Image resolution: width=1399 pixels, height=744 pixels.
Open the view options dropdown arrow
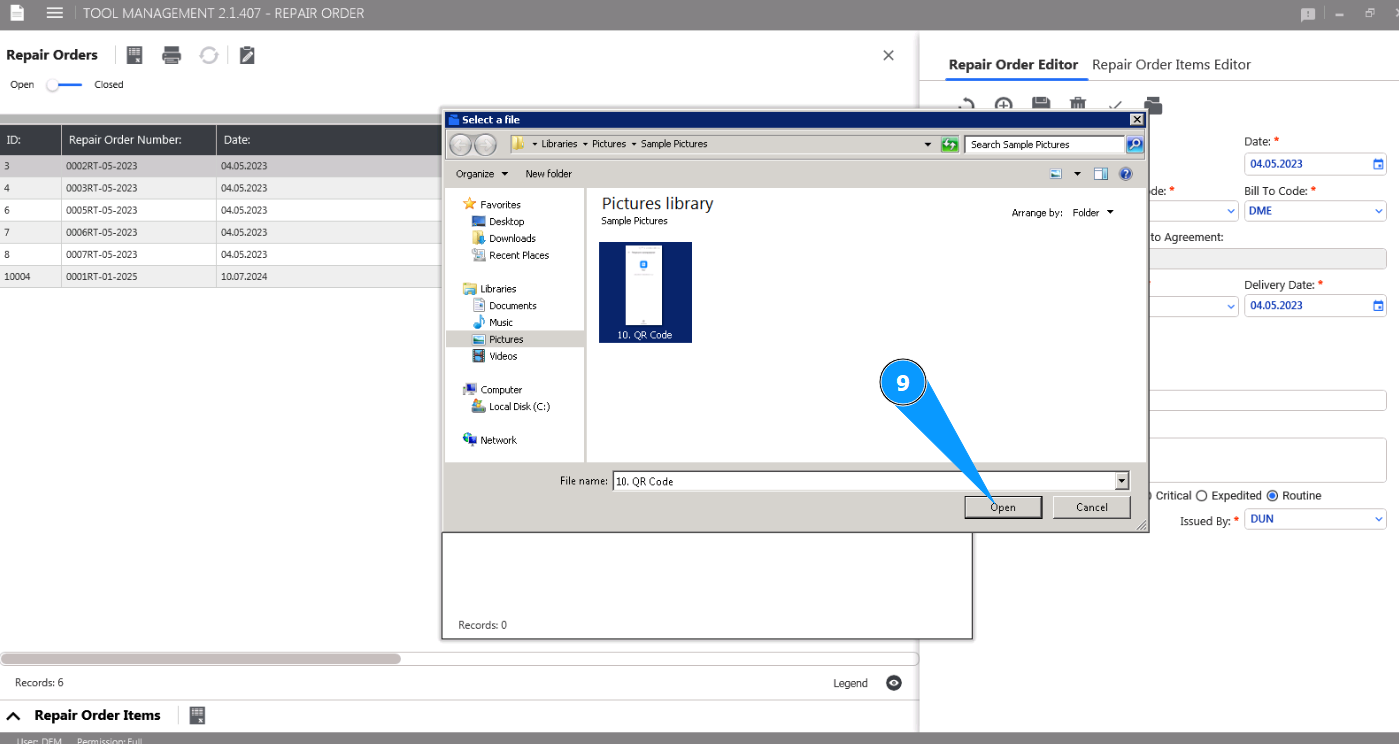pos(1077,173)
